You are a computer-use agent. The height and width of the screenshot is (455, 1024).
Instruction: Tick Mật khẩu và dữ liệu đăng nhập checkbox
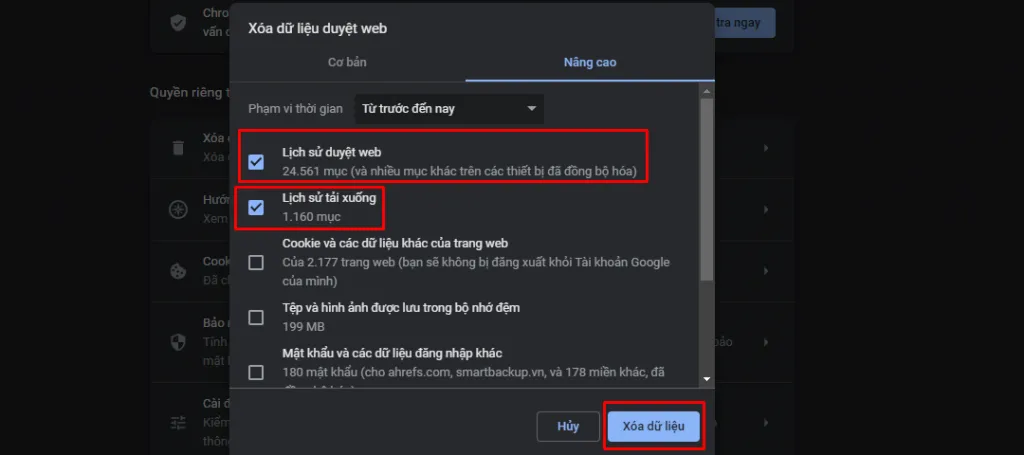coord(256,372)
